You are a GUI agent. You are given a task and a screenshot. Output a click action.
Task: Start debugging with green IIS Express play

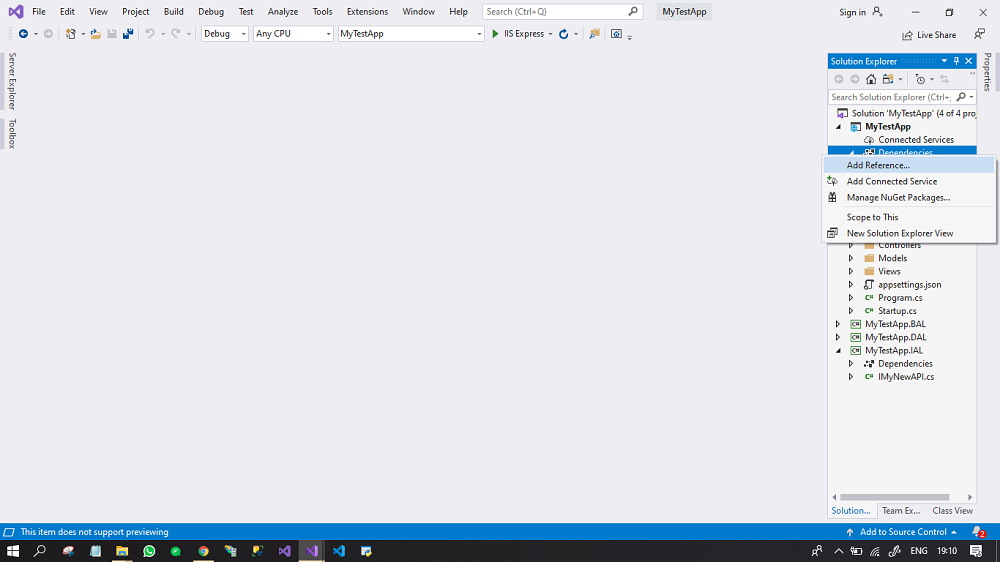(495, 34)
